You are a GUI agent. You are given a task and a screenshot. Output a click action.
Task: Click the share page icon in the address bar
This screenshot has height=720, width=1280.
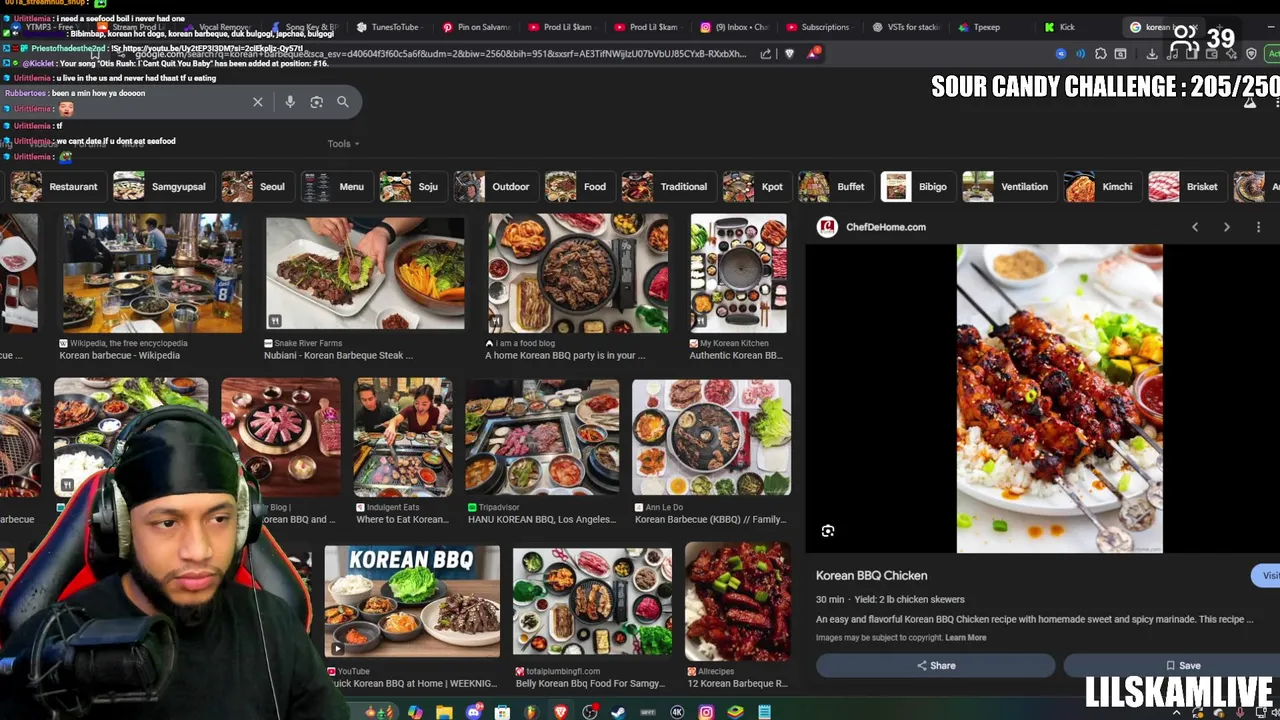coord(766,54)
